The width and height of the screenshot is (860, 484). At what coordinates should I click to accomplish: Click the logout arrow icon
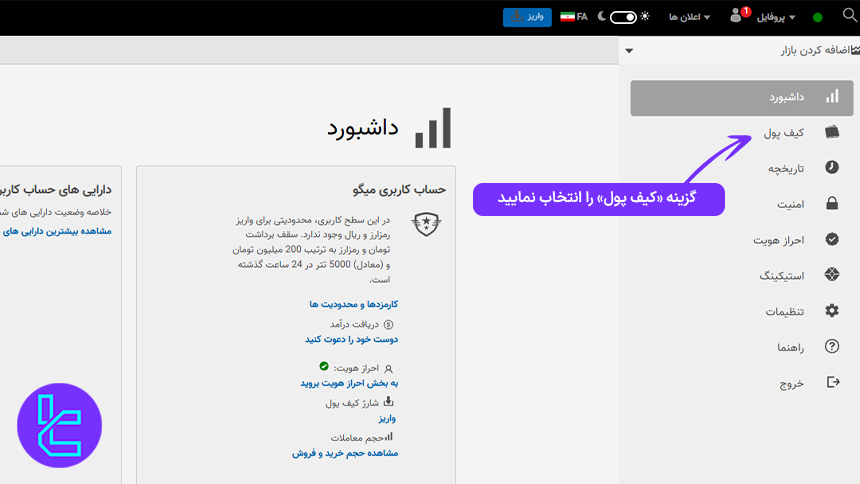833,382
